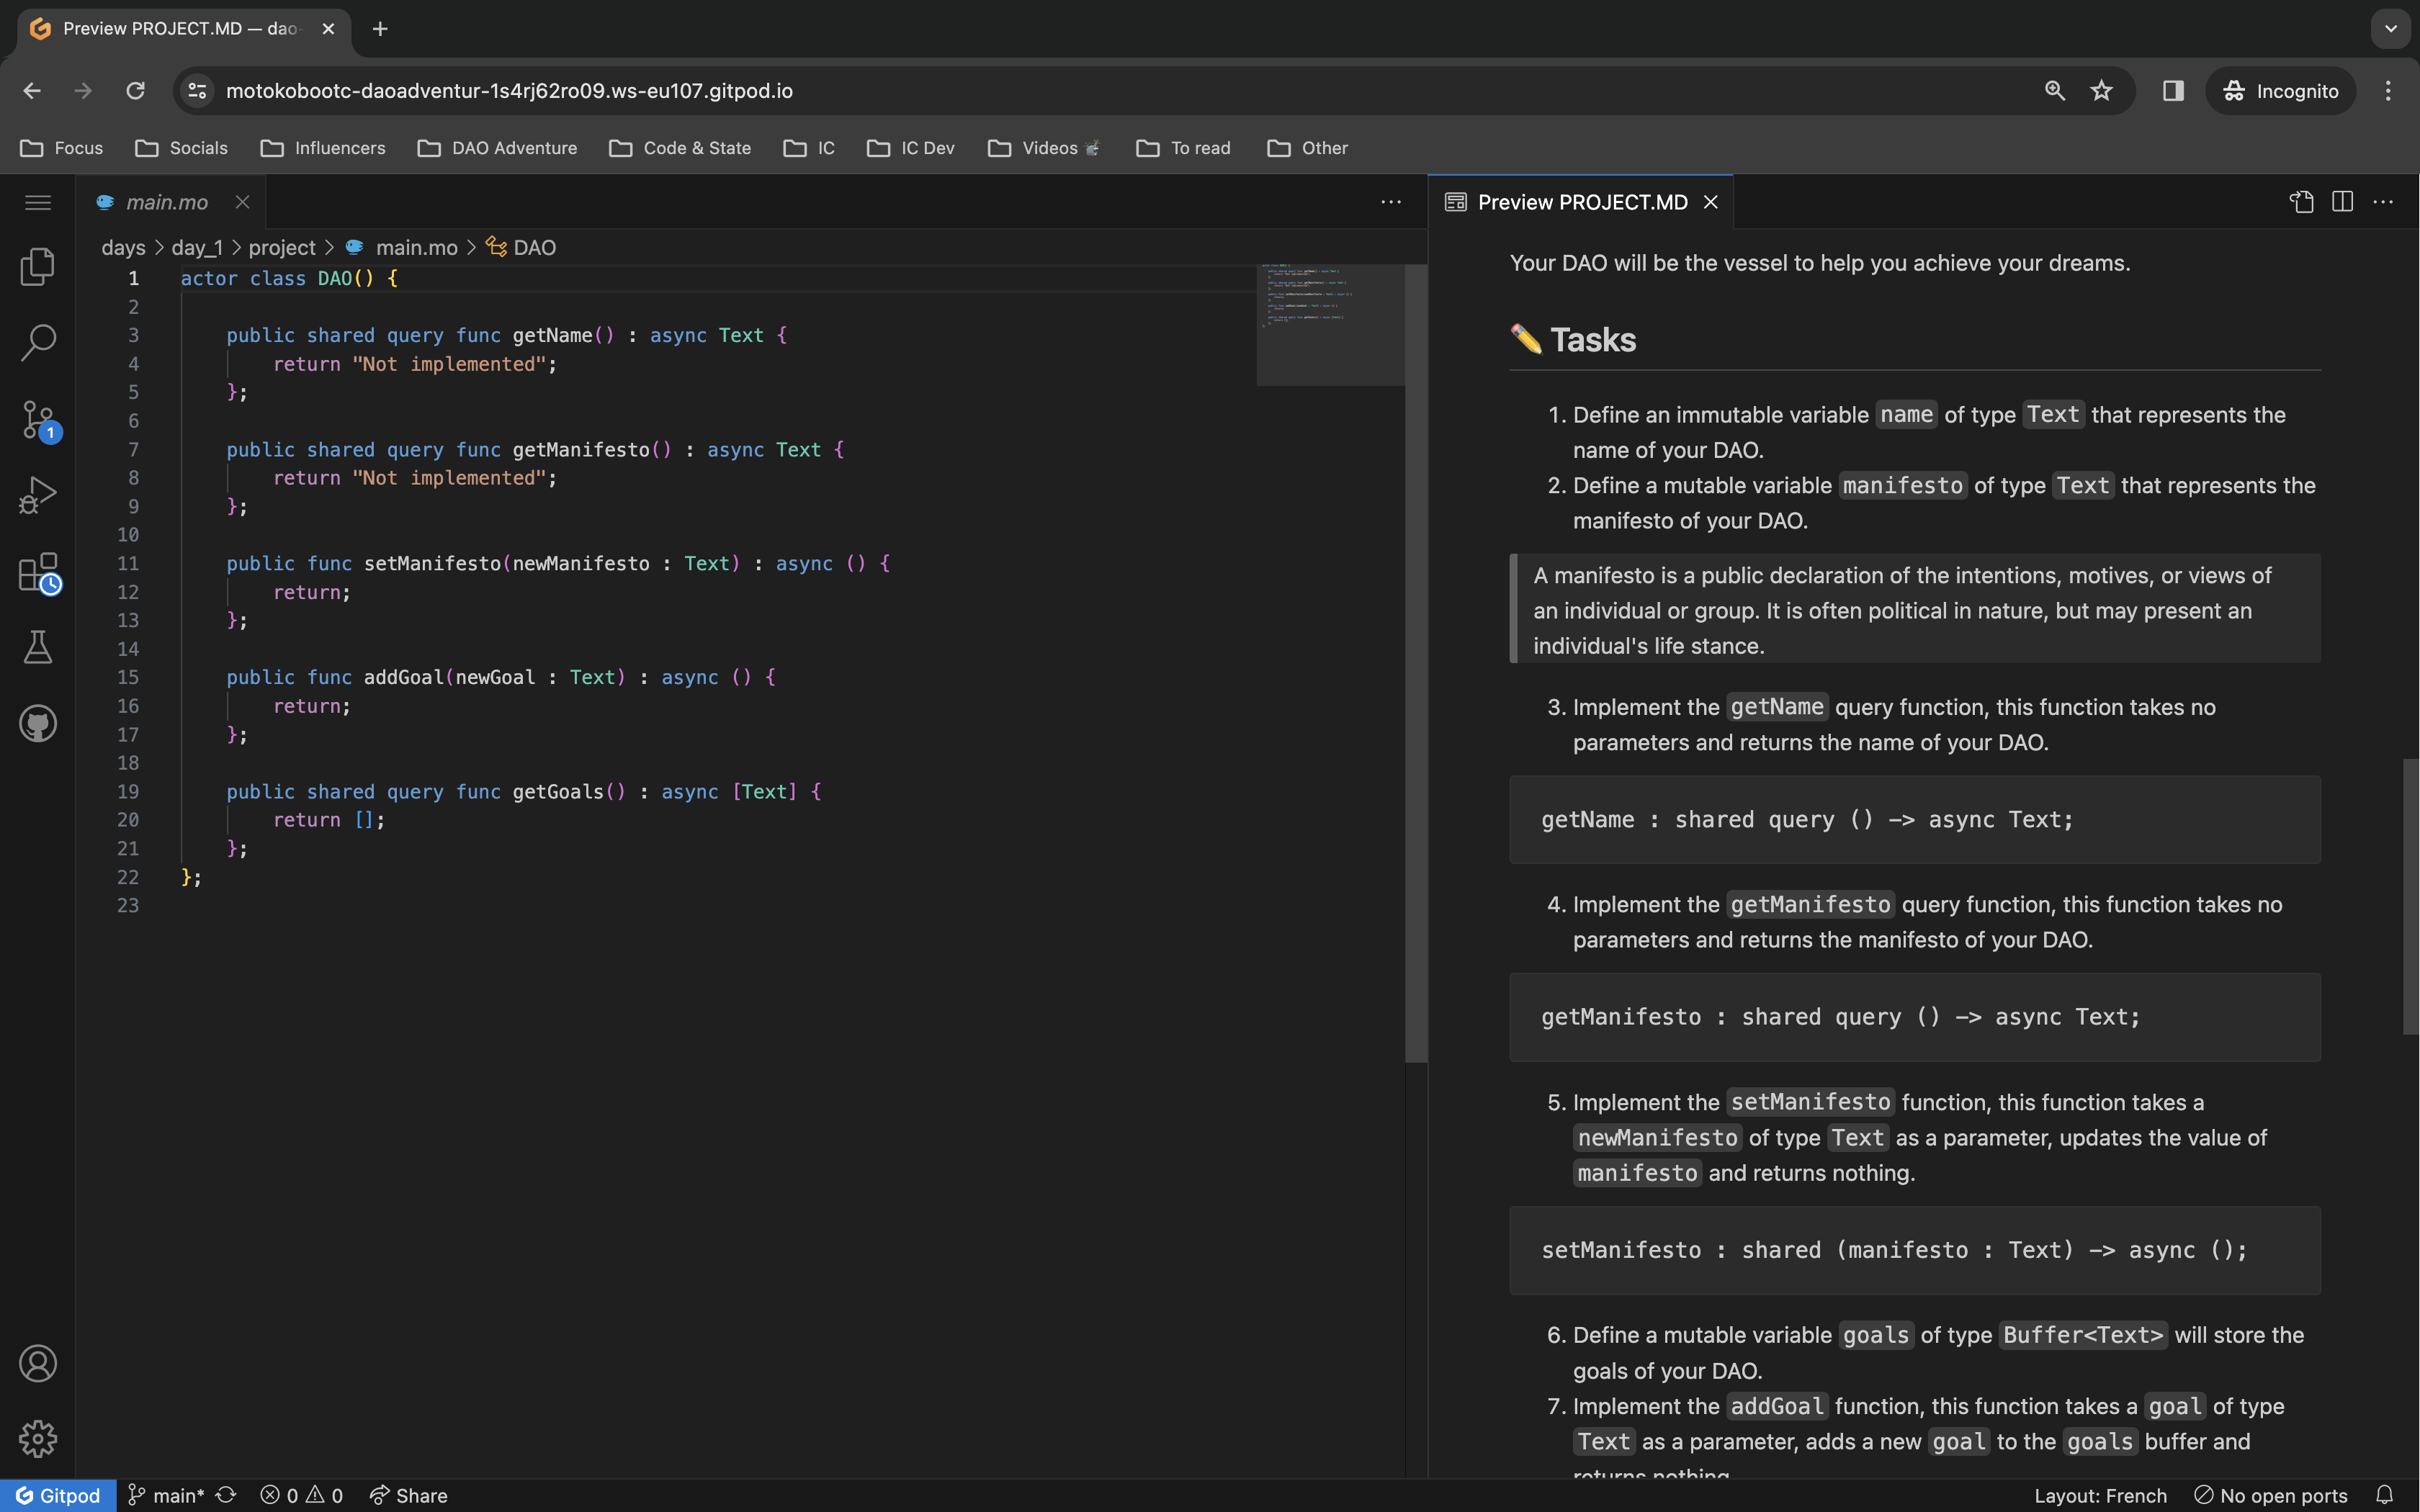Select the Explorer icon in activity bar
Image resolution: width=2420 pixels, height=1512 pixels.
[38, 266]
